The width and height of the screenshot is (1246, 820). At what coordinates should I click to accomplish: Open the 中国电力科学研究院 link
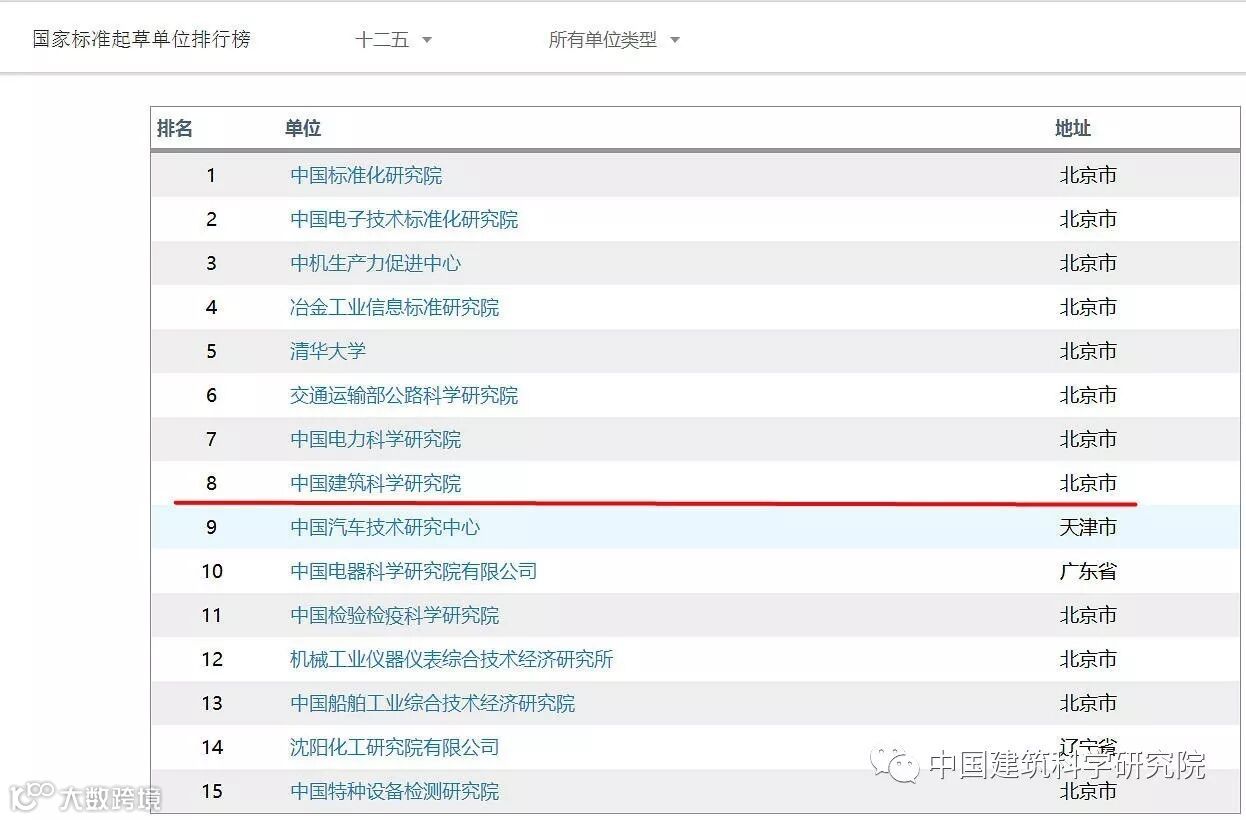click(376, 439)
